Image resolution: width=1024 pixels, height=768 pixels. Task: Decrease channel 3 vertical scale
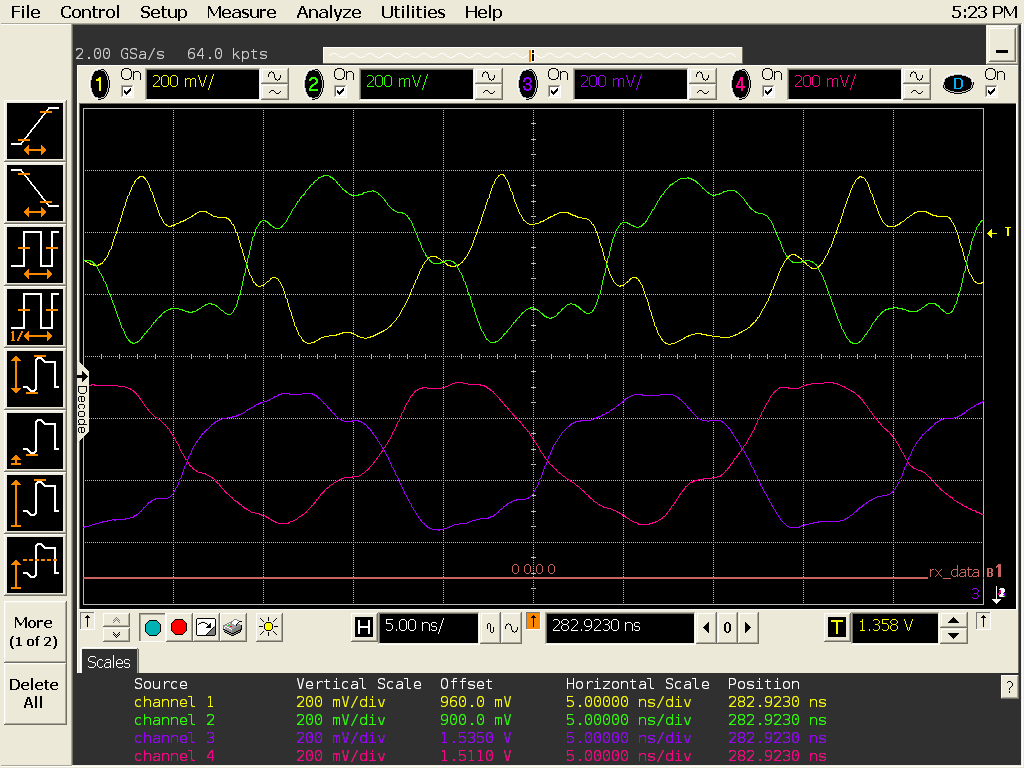point(702,92)
